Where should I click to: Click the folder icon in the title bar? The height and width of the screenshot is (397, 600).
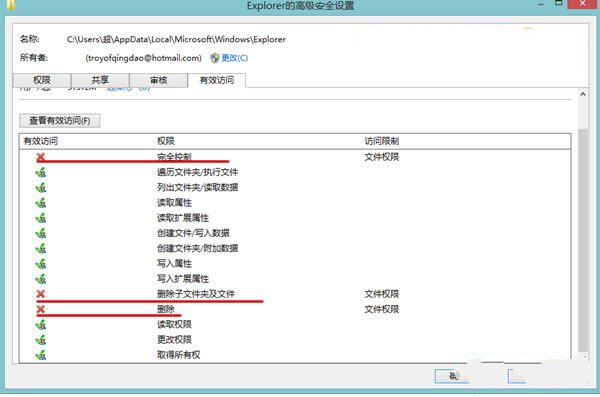pos(11,5)
